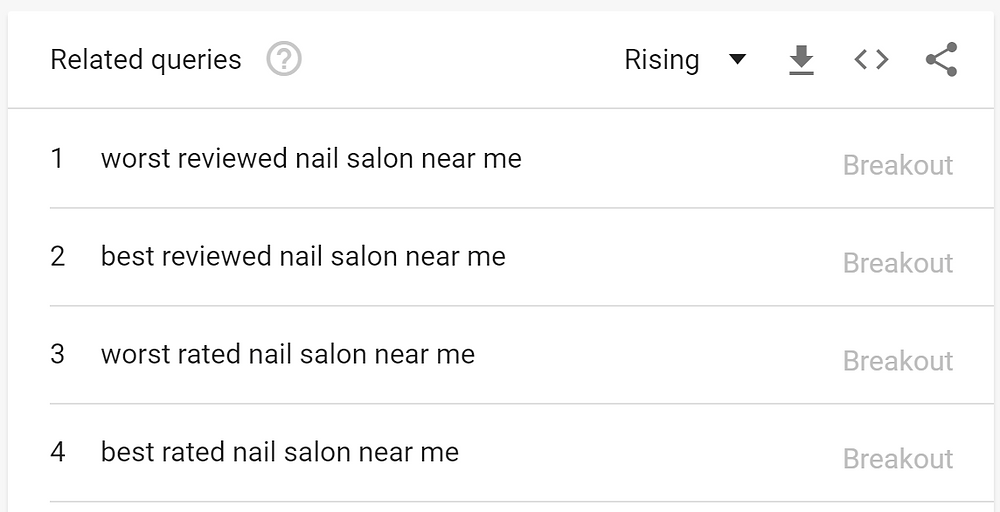Click the help question mark icon
This screenshot has width=1000, height=512.
(x=284, y=59)
